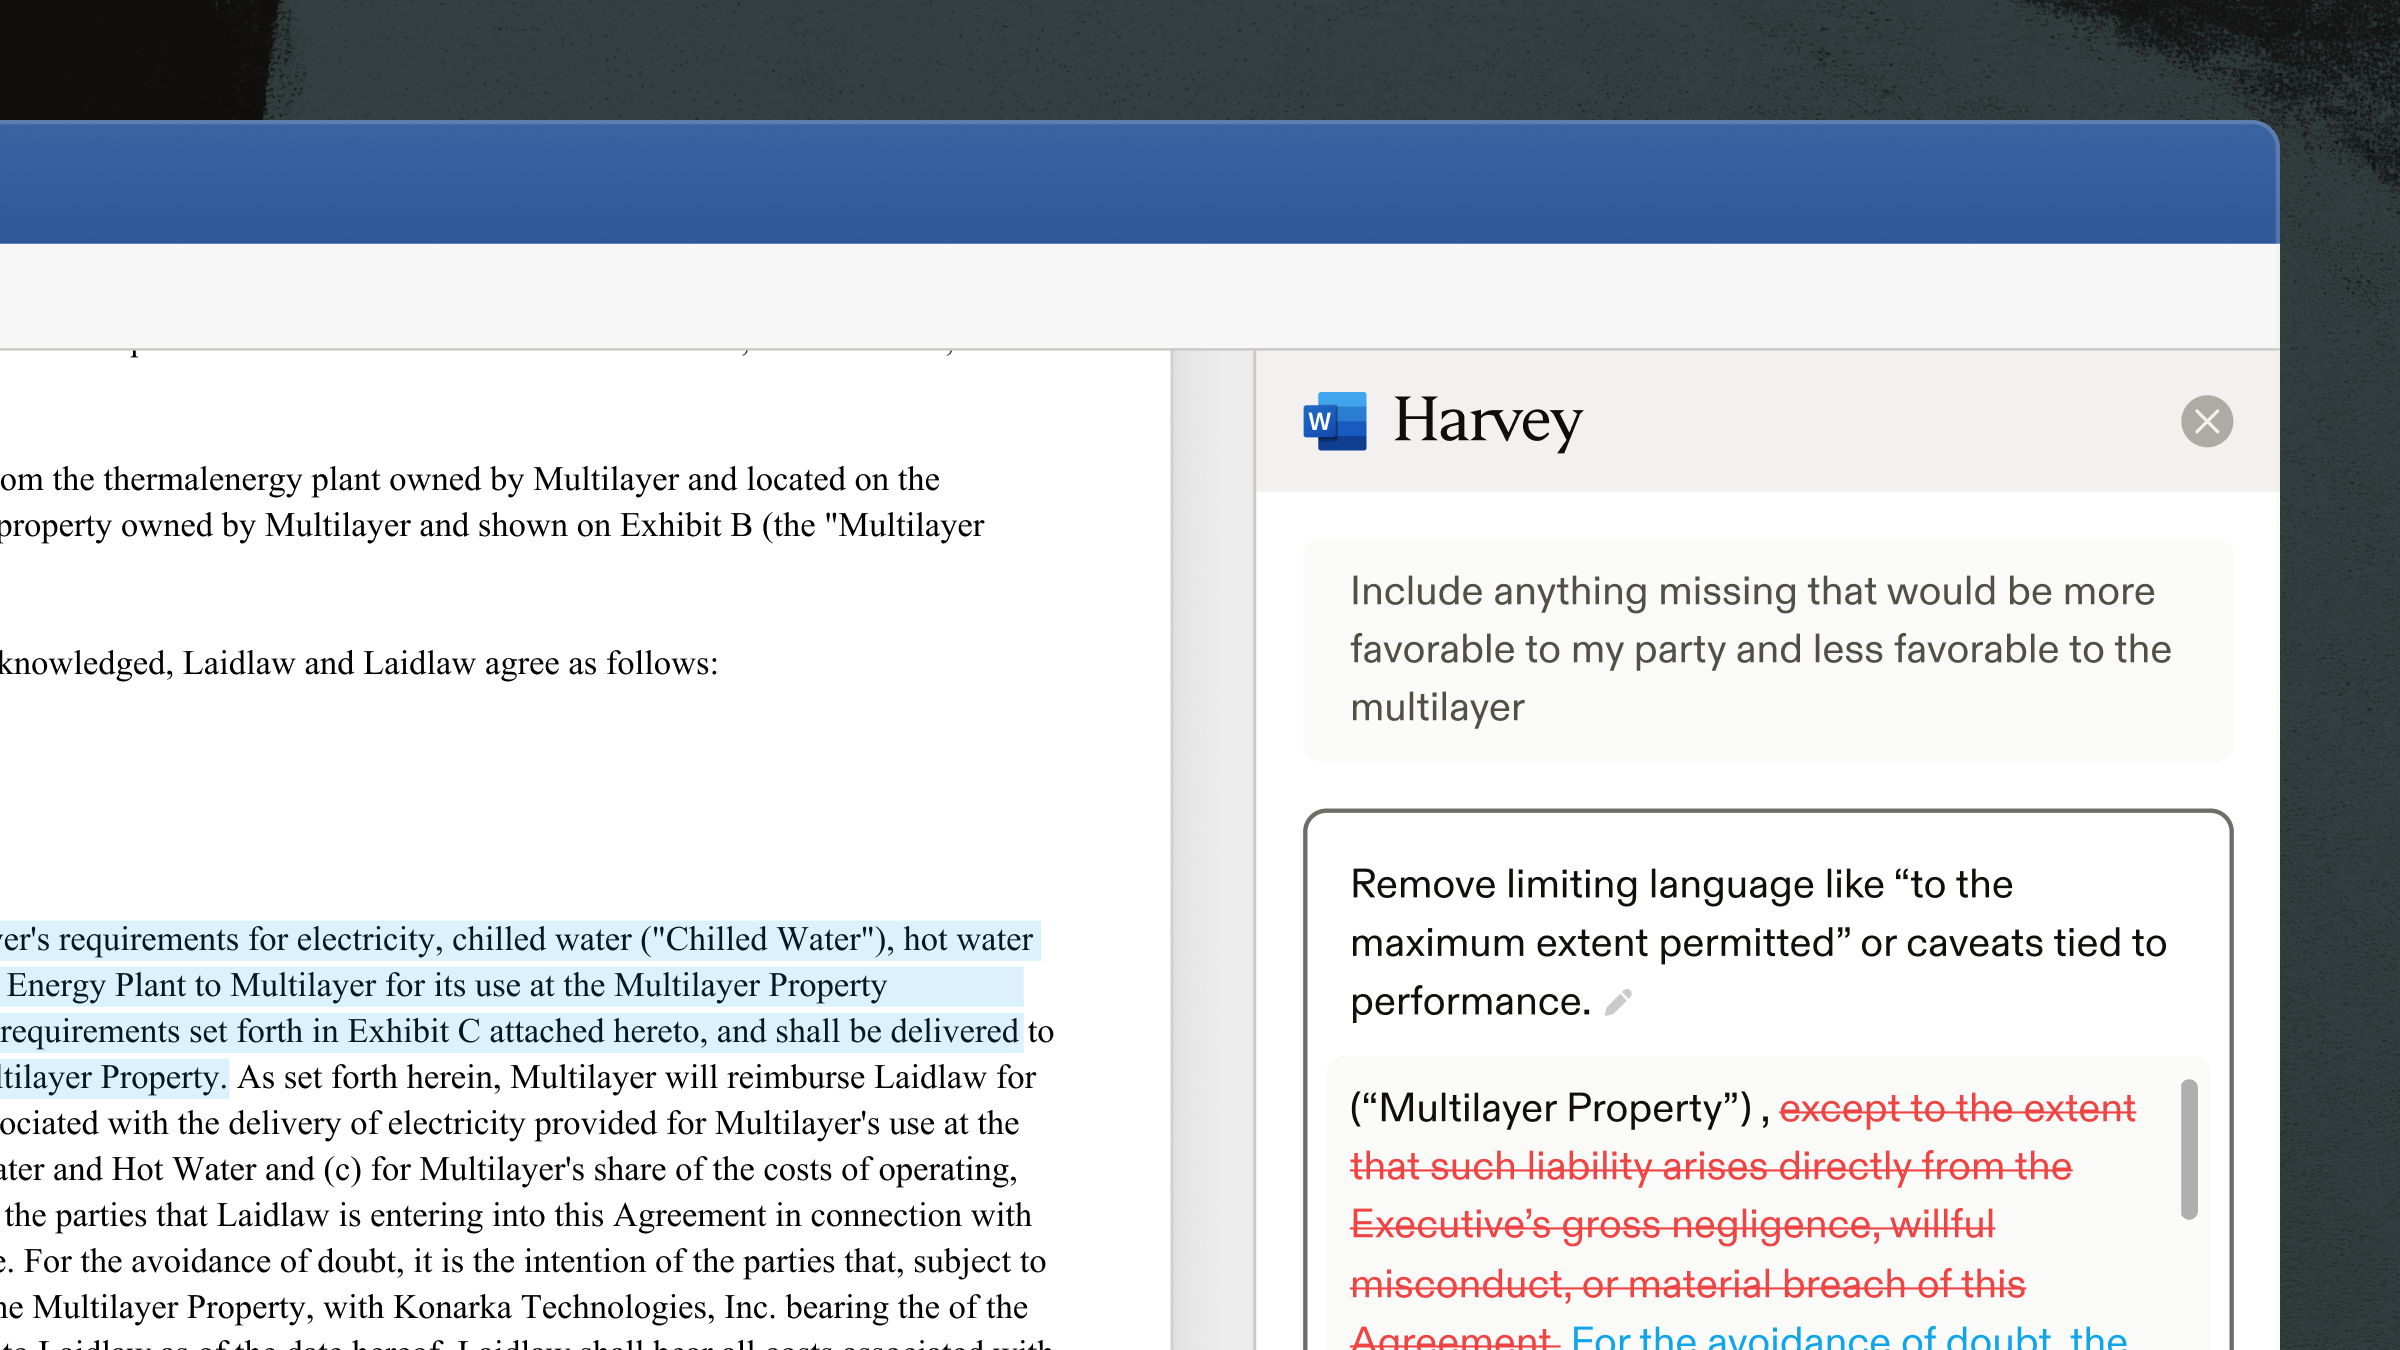Click the text '(“Multilayer Property”)' in the suggestion

point(1551,1109)
